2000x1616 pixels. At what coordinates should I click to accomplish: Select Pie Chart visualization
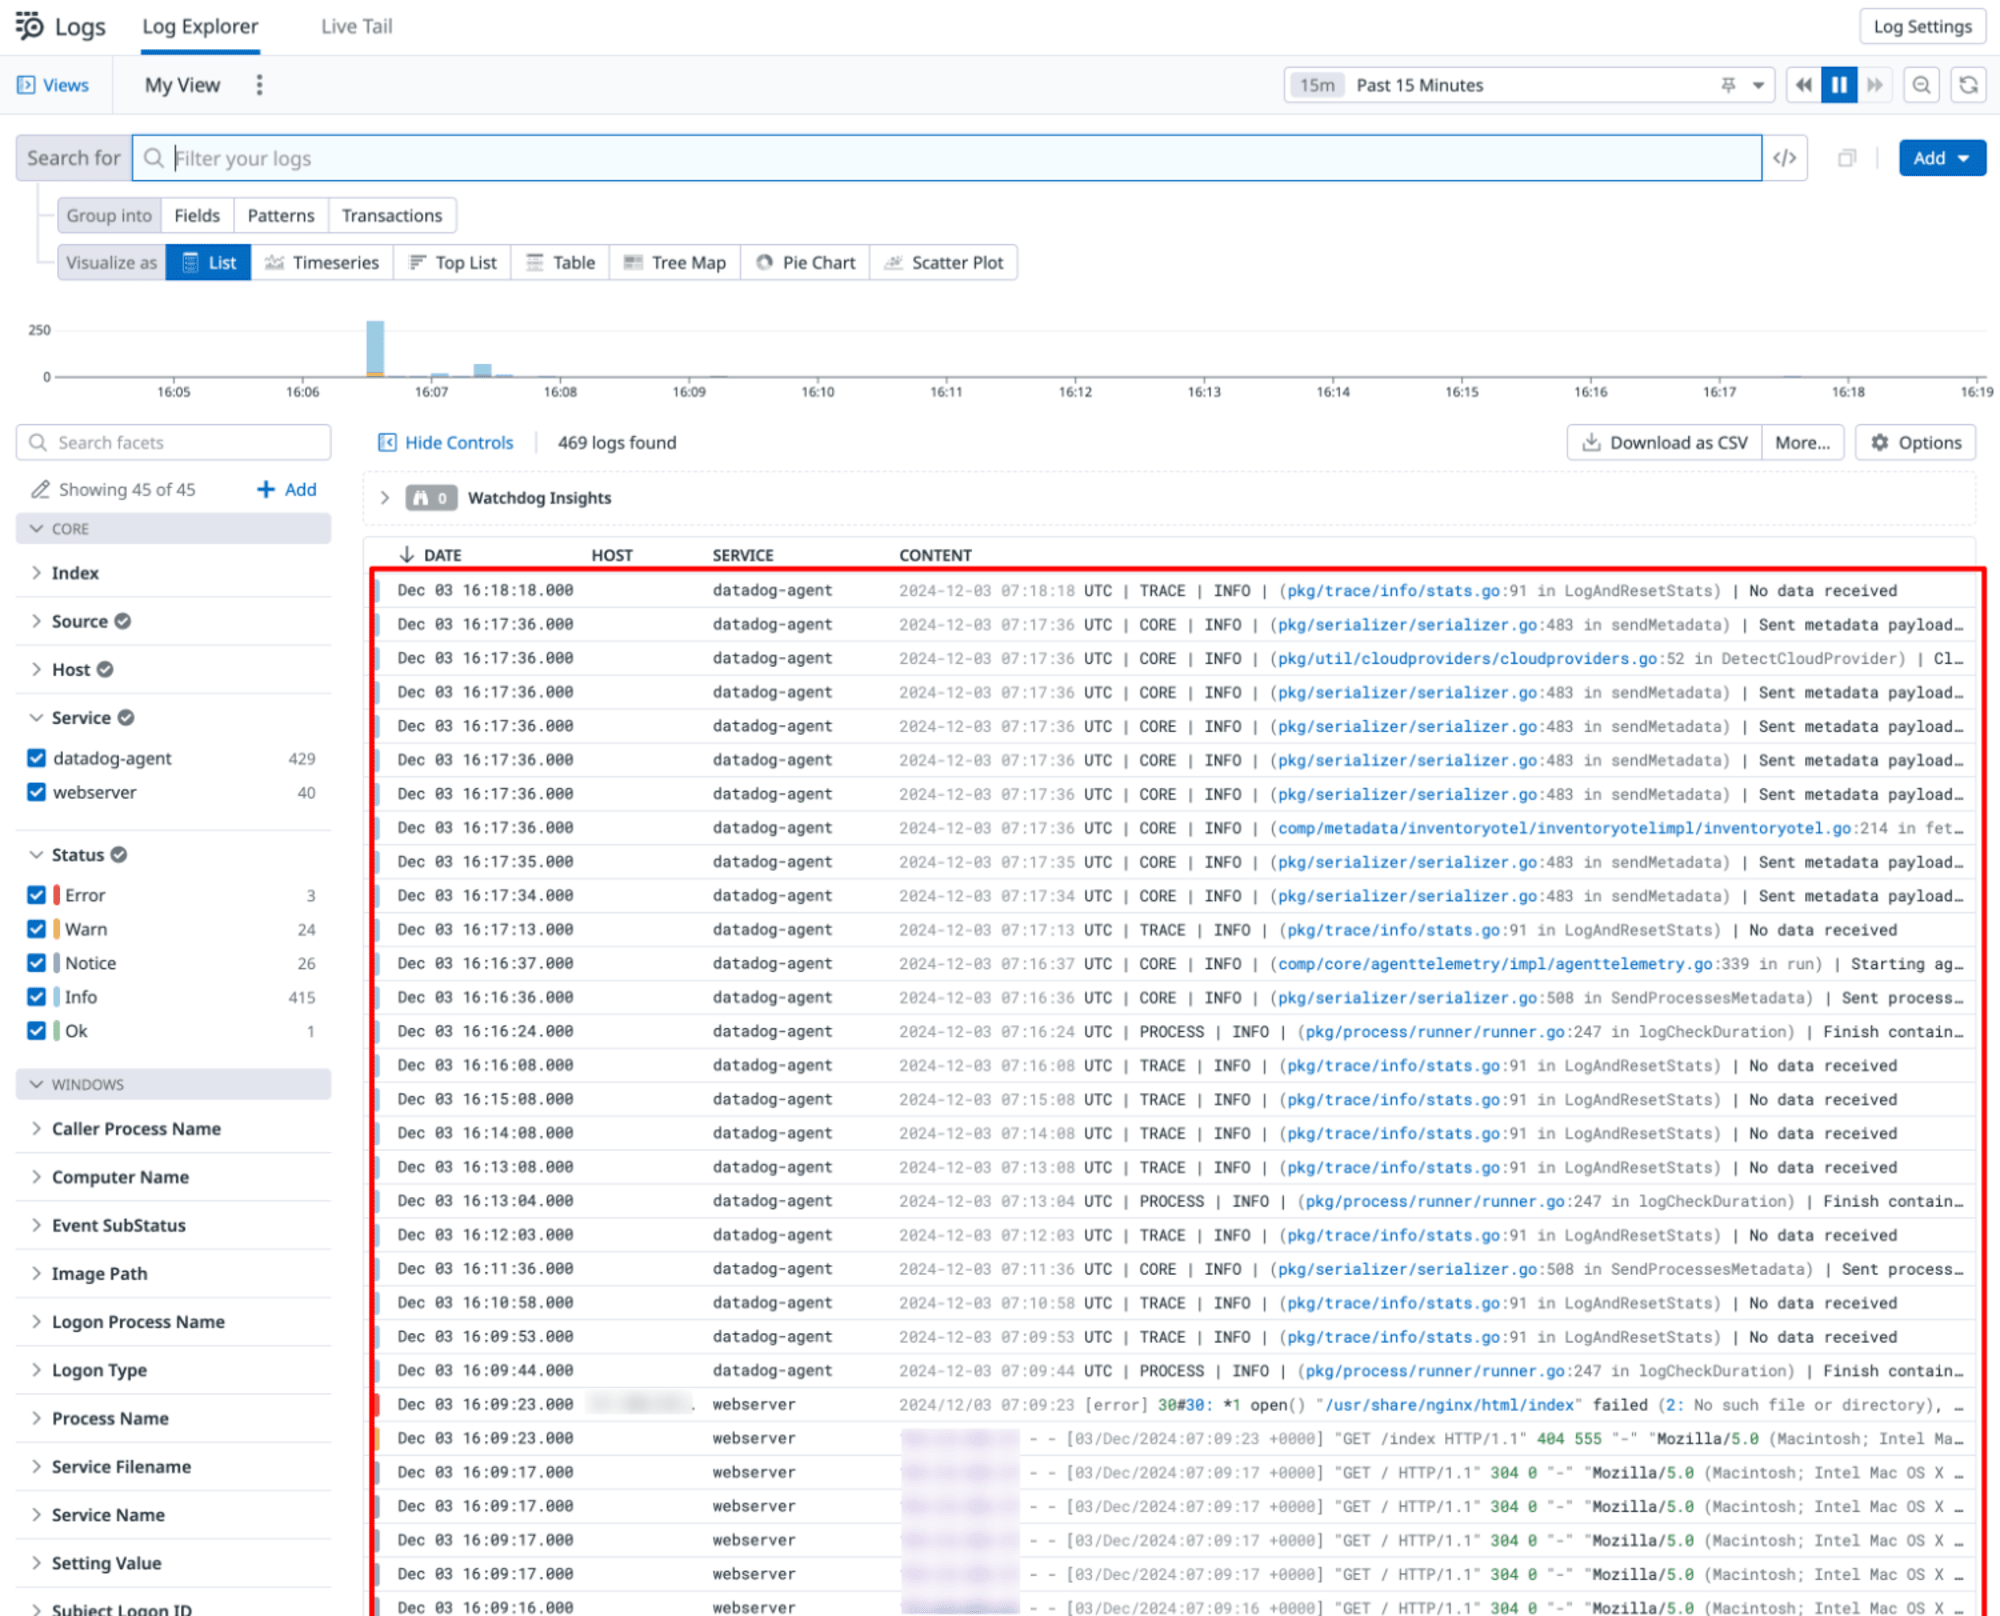pyautogui.click(x=805, y=263)
